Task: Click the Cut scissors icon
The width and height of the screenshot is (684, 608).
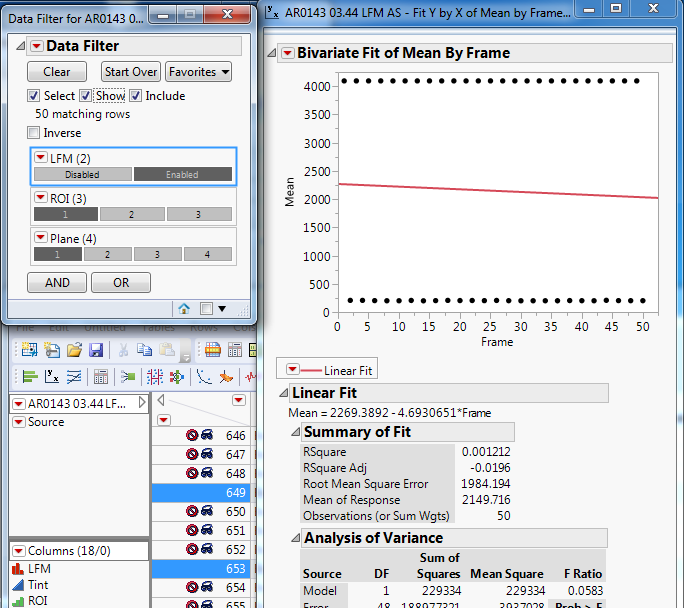Action: (x=123, y=350)
